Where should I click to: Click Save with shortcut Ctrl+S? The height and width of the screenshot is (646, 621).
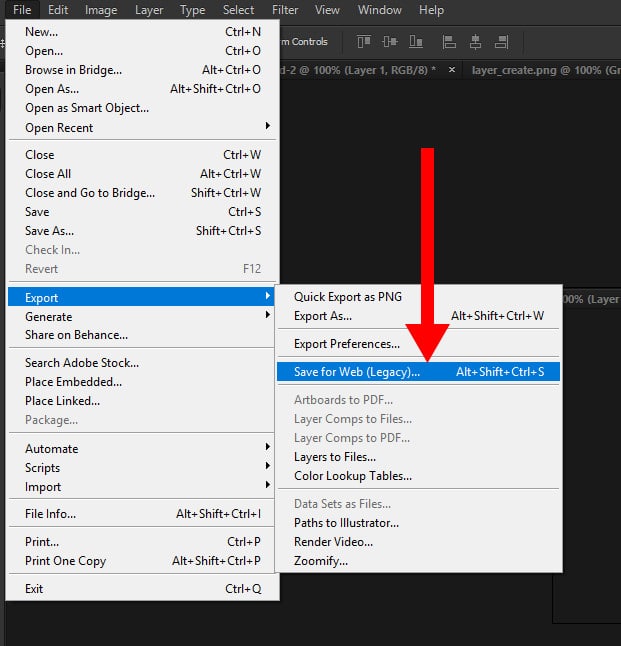141,211
